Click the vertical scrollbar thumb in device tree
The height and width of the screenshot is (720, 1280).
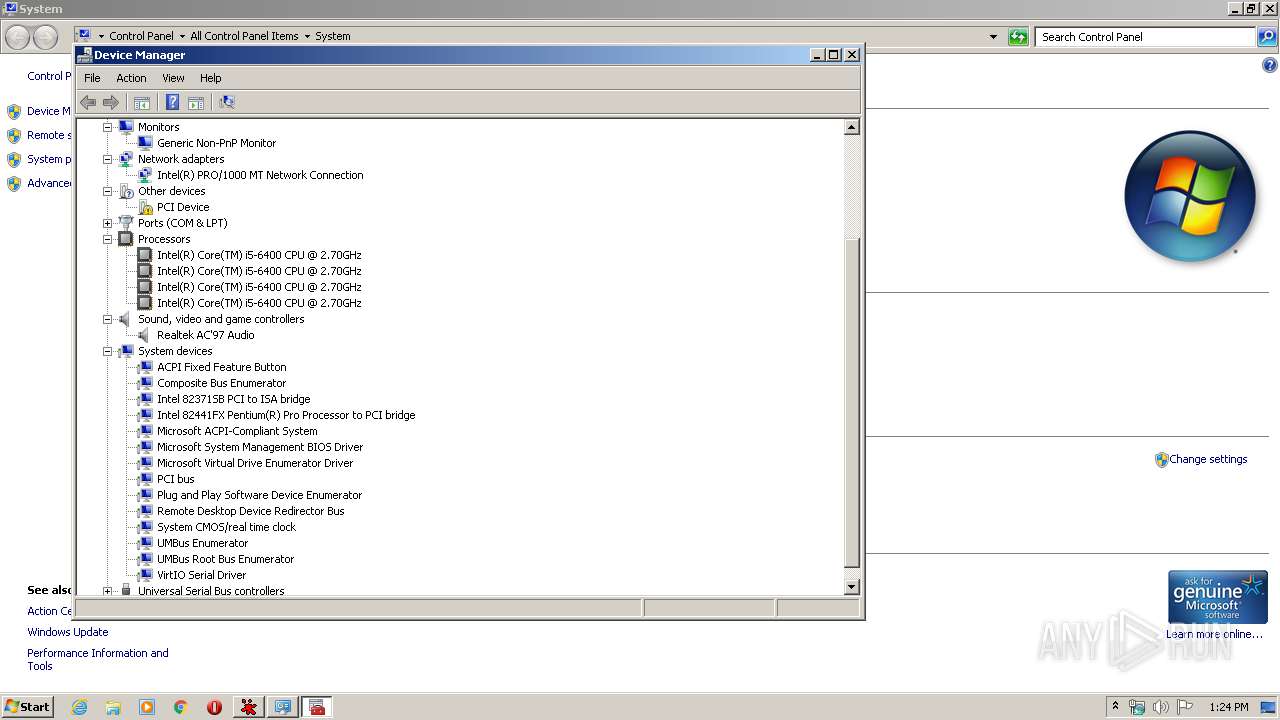point(852,403)
